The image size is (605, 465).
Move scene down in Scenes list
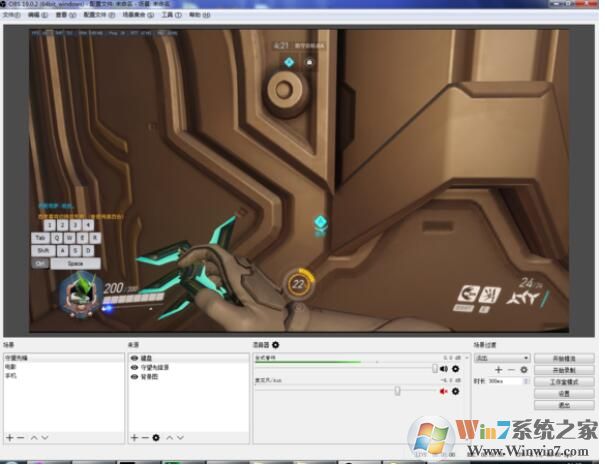(45, 437)
